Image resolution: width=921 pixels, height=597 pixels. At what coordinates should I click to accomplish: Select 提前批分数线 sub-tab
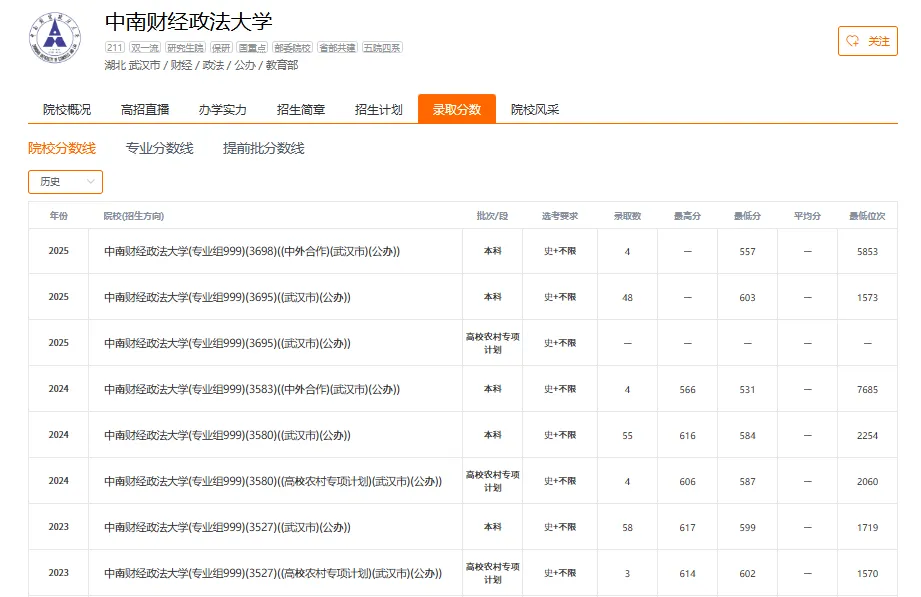[264, 148]
